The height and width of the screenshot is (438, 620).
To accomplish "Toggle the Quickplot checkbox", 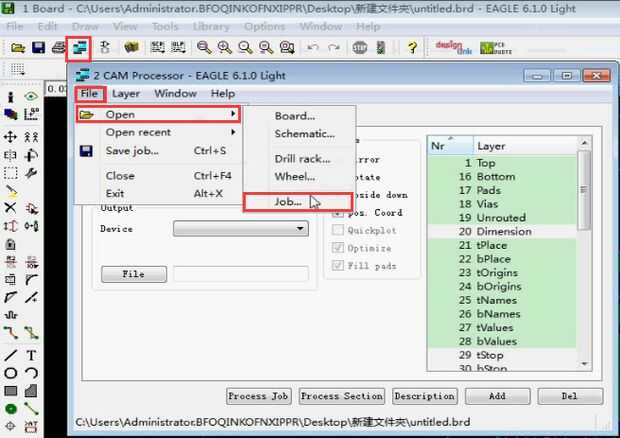I will pos(338,230).
